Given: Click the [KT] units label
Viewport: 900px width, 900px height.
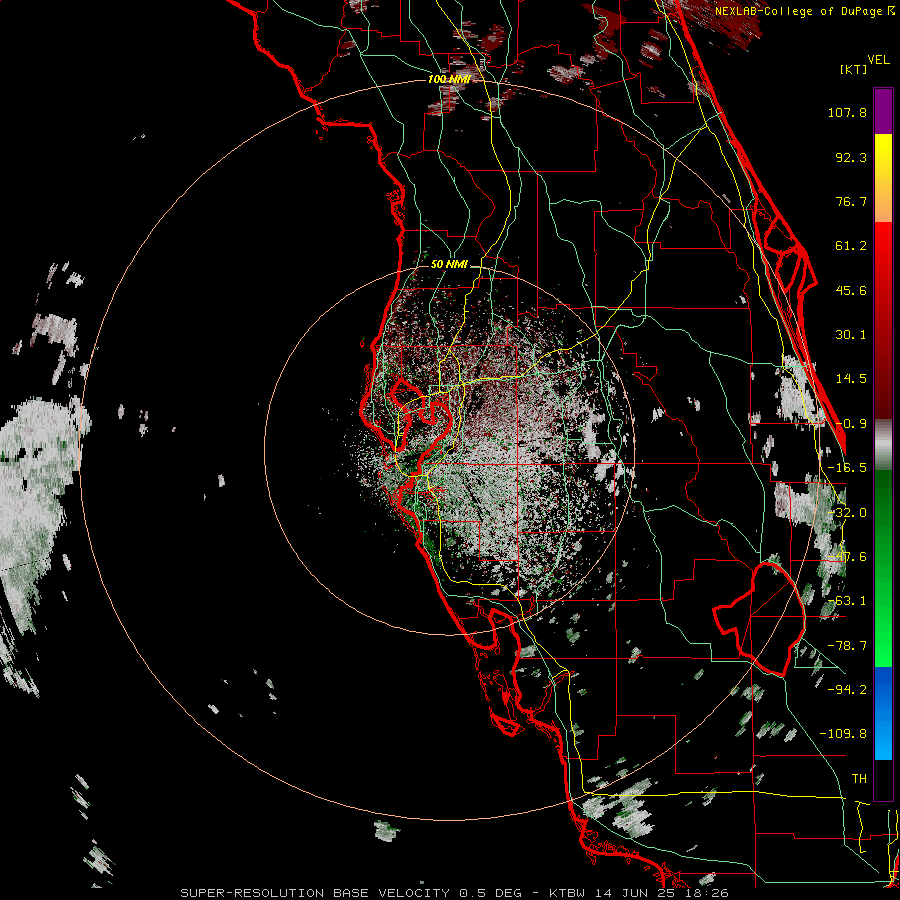Looking at the screenshot, I should click(x=854, y=69).
